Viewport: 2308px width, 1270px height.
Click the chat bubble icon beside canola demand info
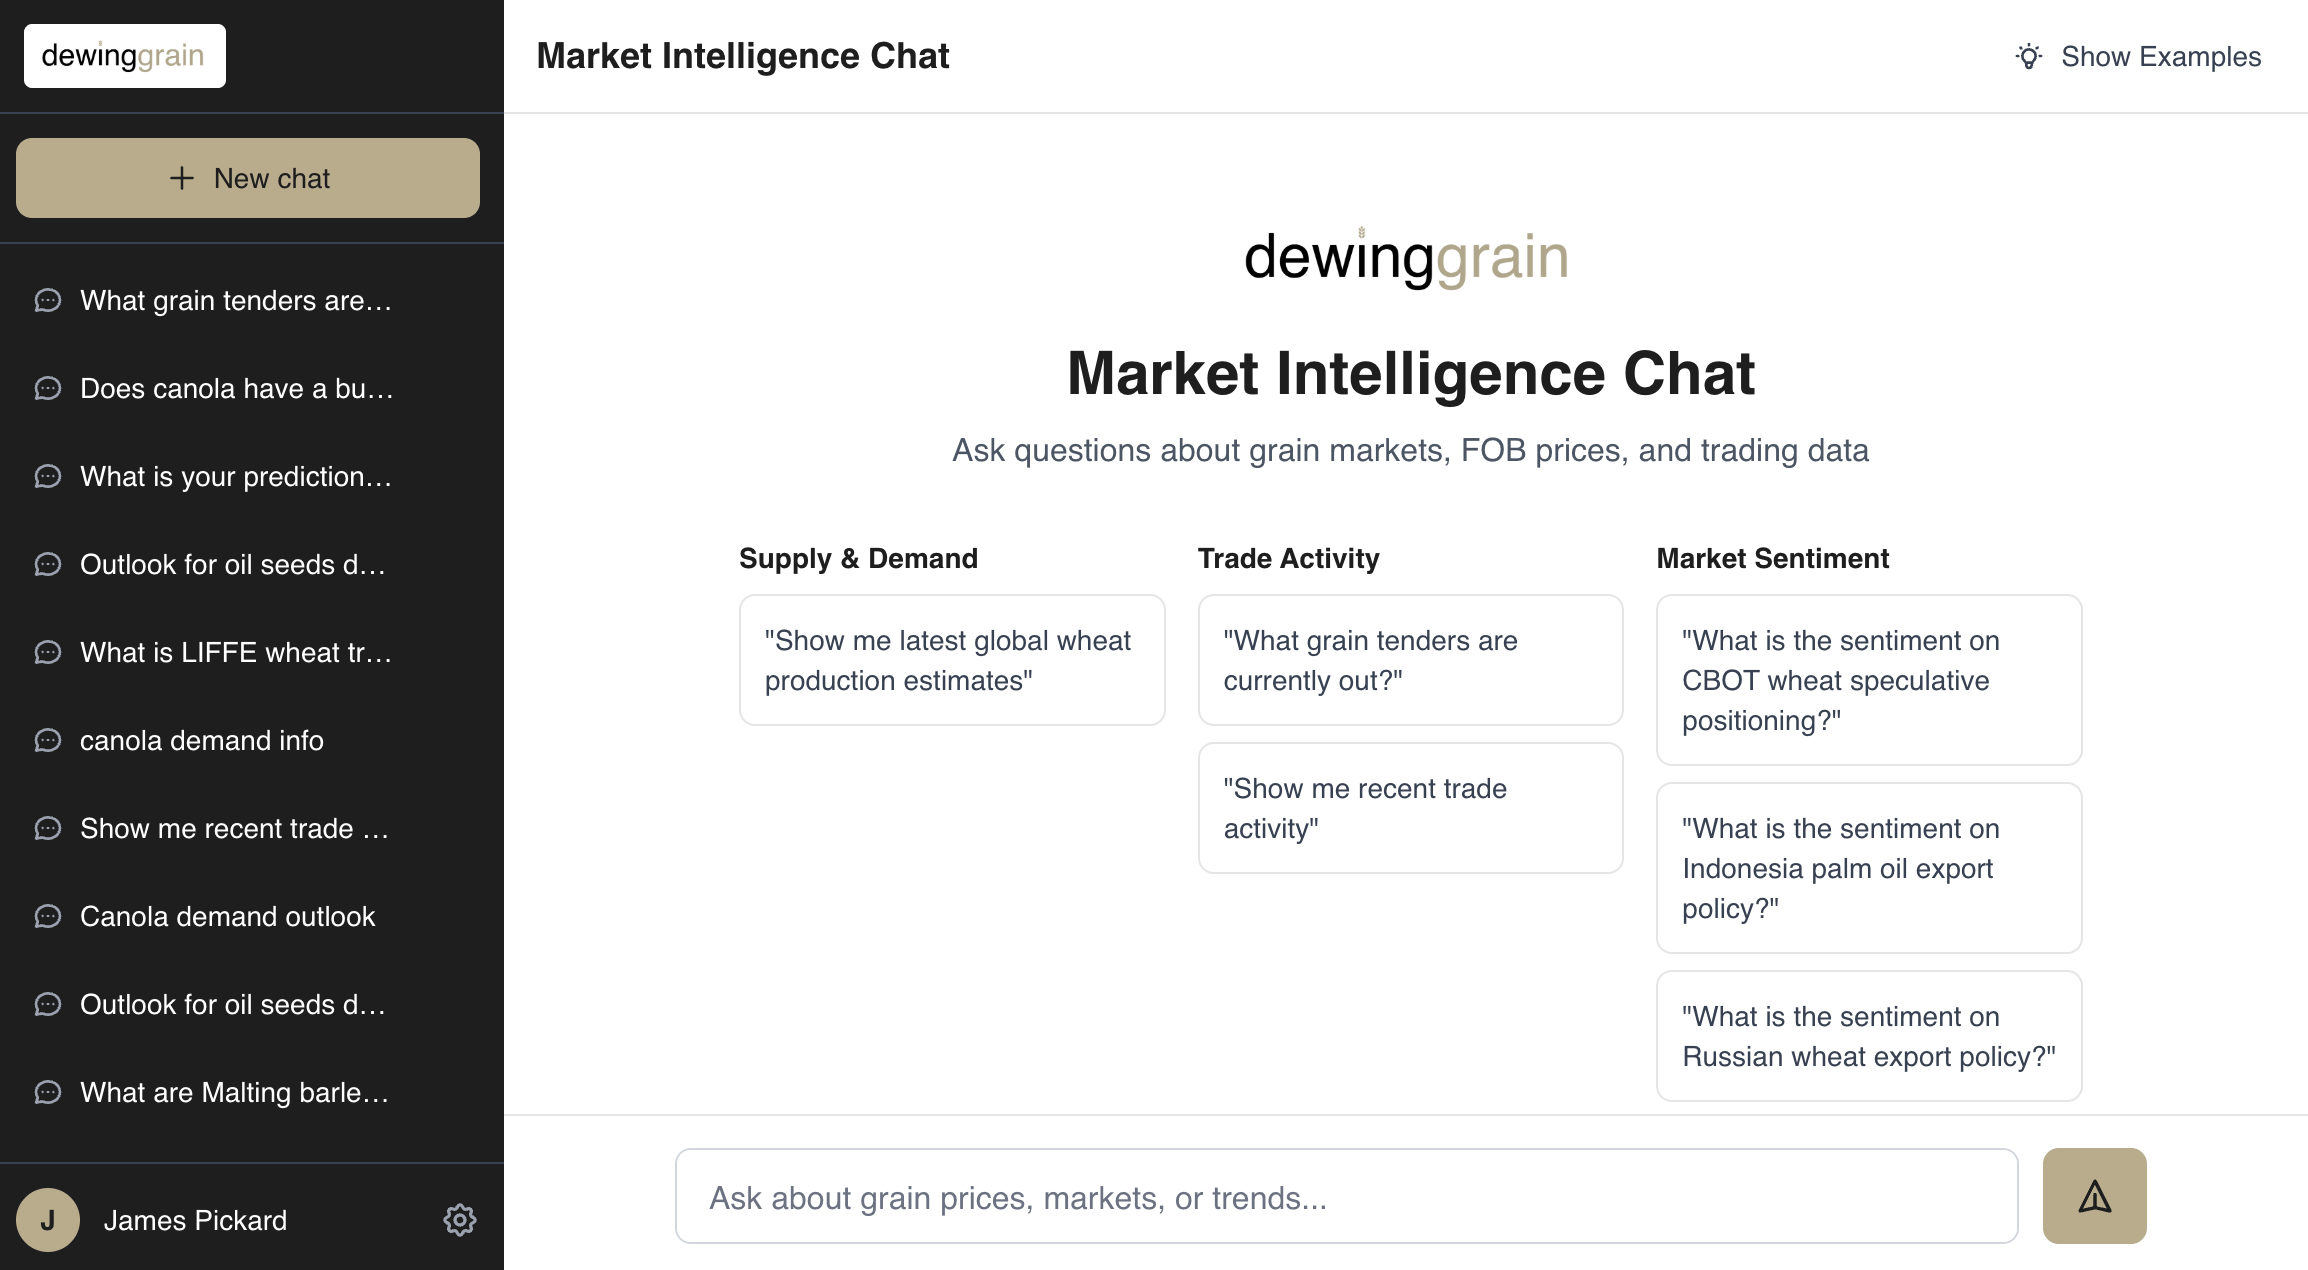pyautogui.click(x=47, y=741)
